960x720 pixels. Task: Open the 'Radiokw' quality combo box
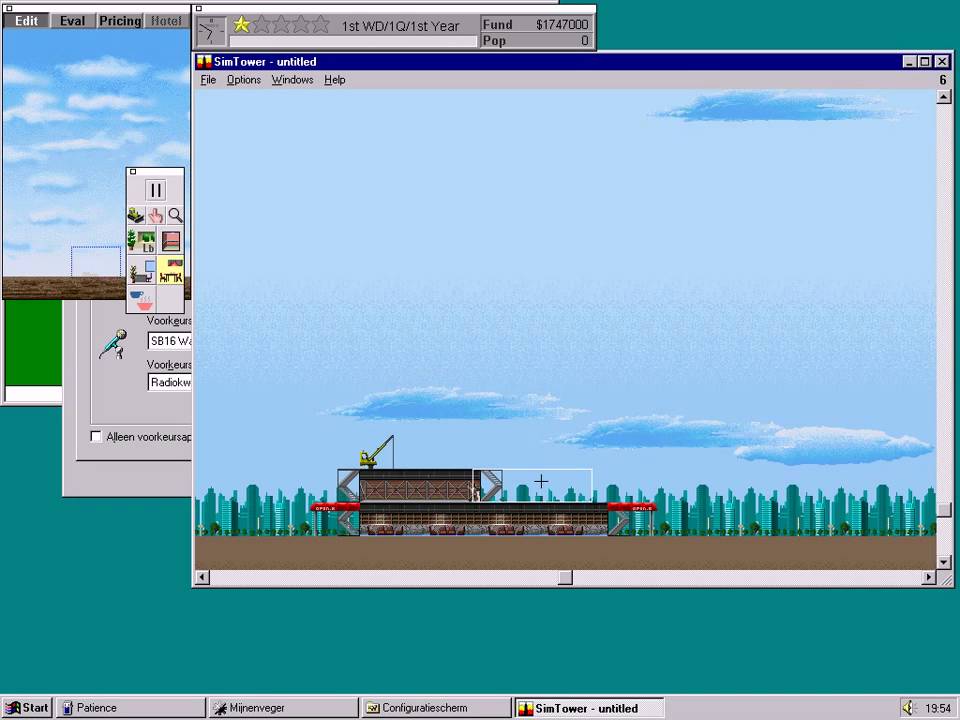[x=170, y=382]
